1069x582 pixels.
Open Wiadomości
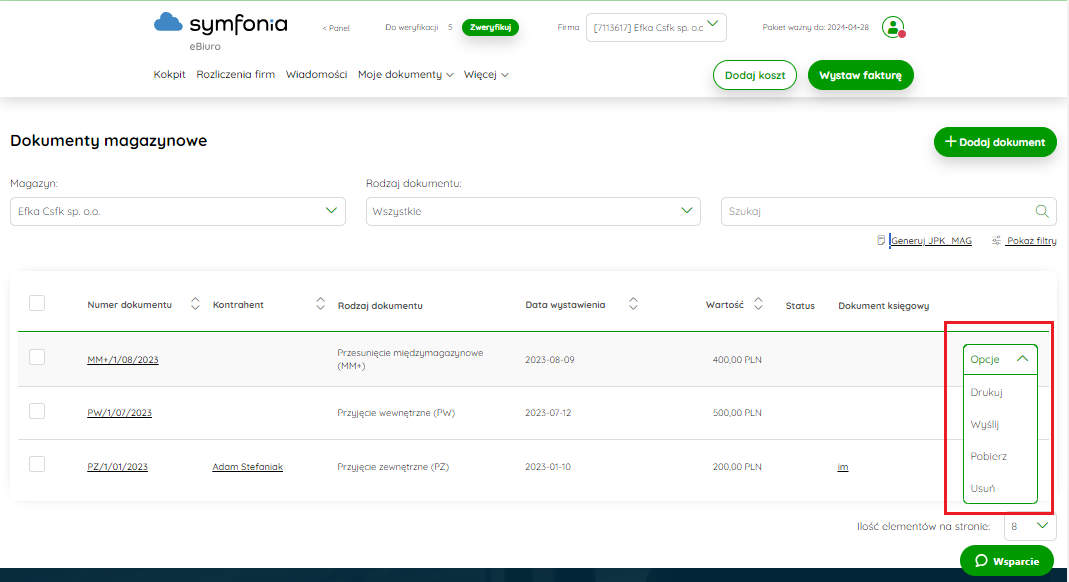pyautogui.click(x=316, y=74)
